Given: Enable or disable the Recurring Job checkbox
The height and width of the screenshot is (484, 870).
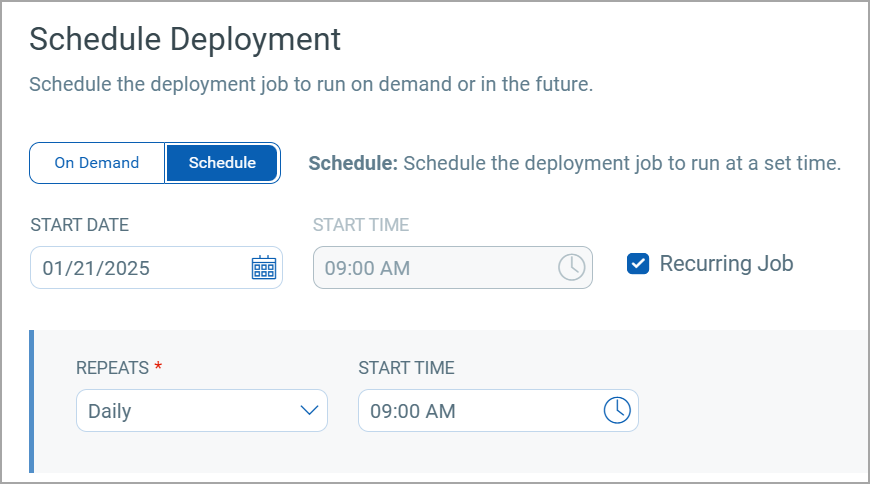Looking at the screenshot, I should [x=637, y=264].
